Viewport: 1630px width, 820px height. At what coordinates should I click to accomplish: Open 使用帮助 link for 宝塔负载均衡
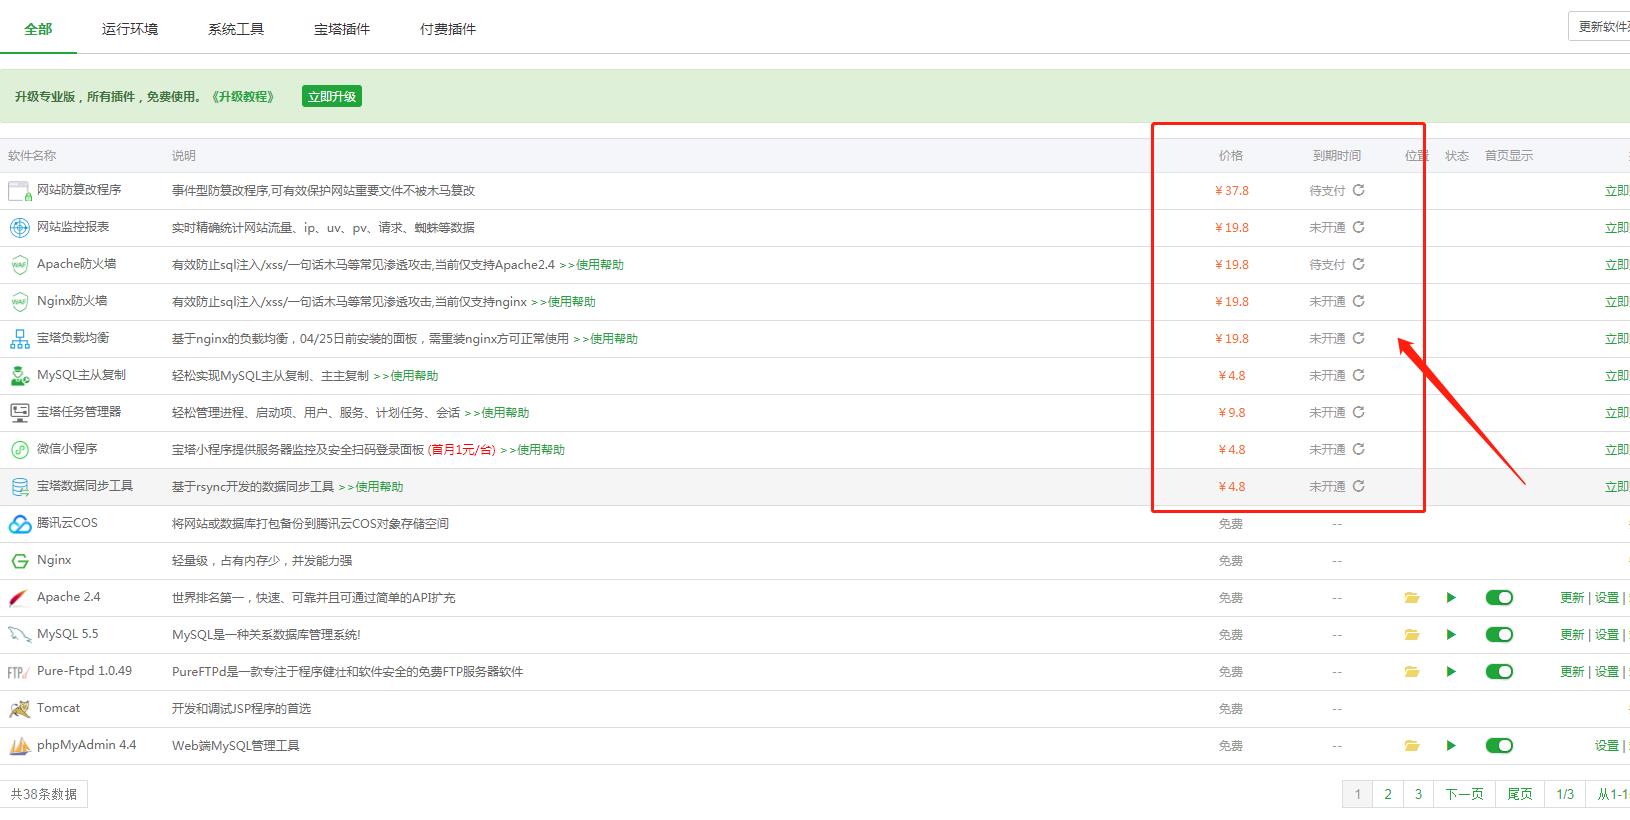tap(605, 339)
